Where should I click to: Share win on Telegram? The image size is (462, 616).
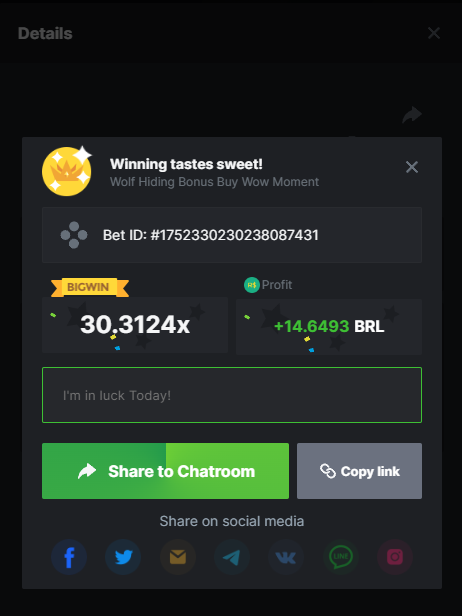[232, 557]
